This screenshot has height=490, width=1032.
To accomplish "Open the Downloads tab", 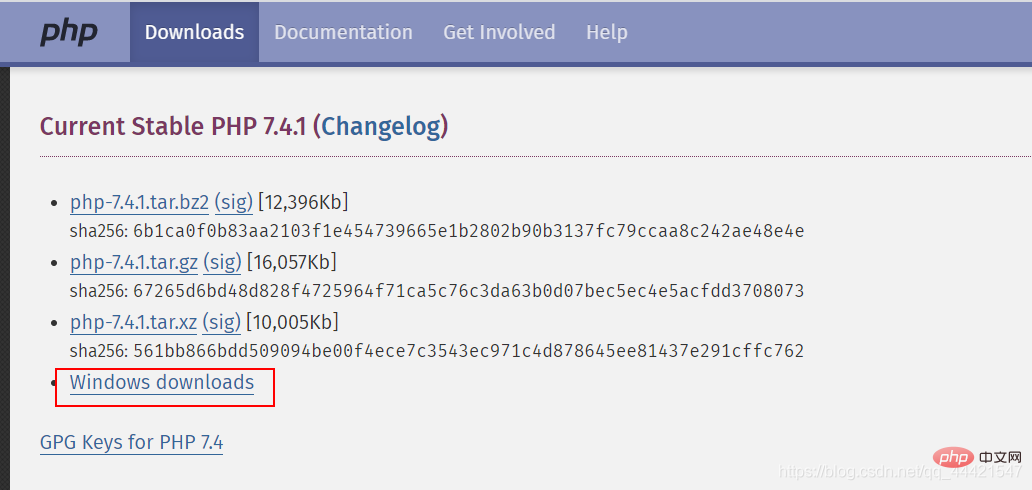I will point(194,32).
